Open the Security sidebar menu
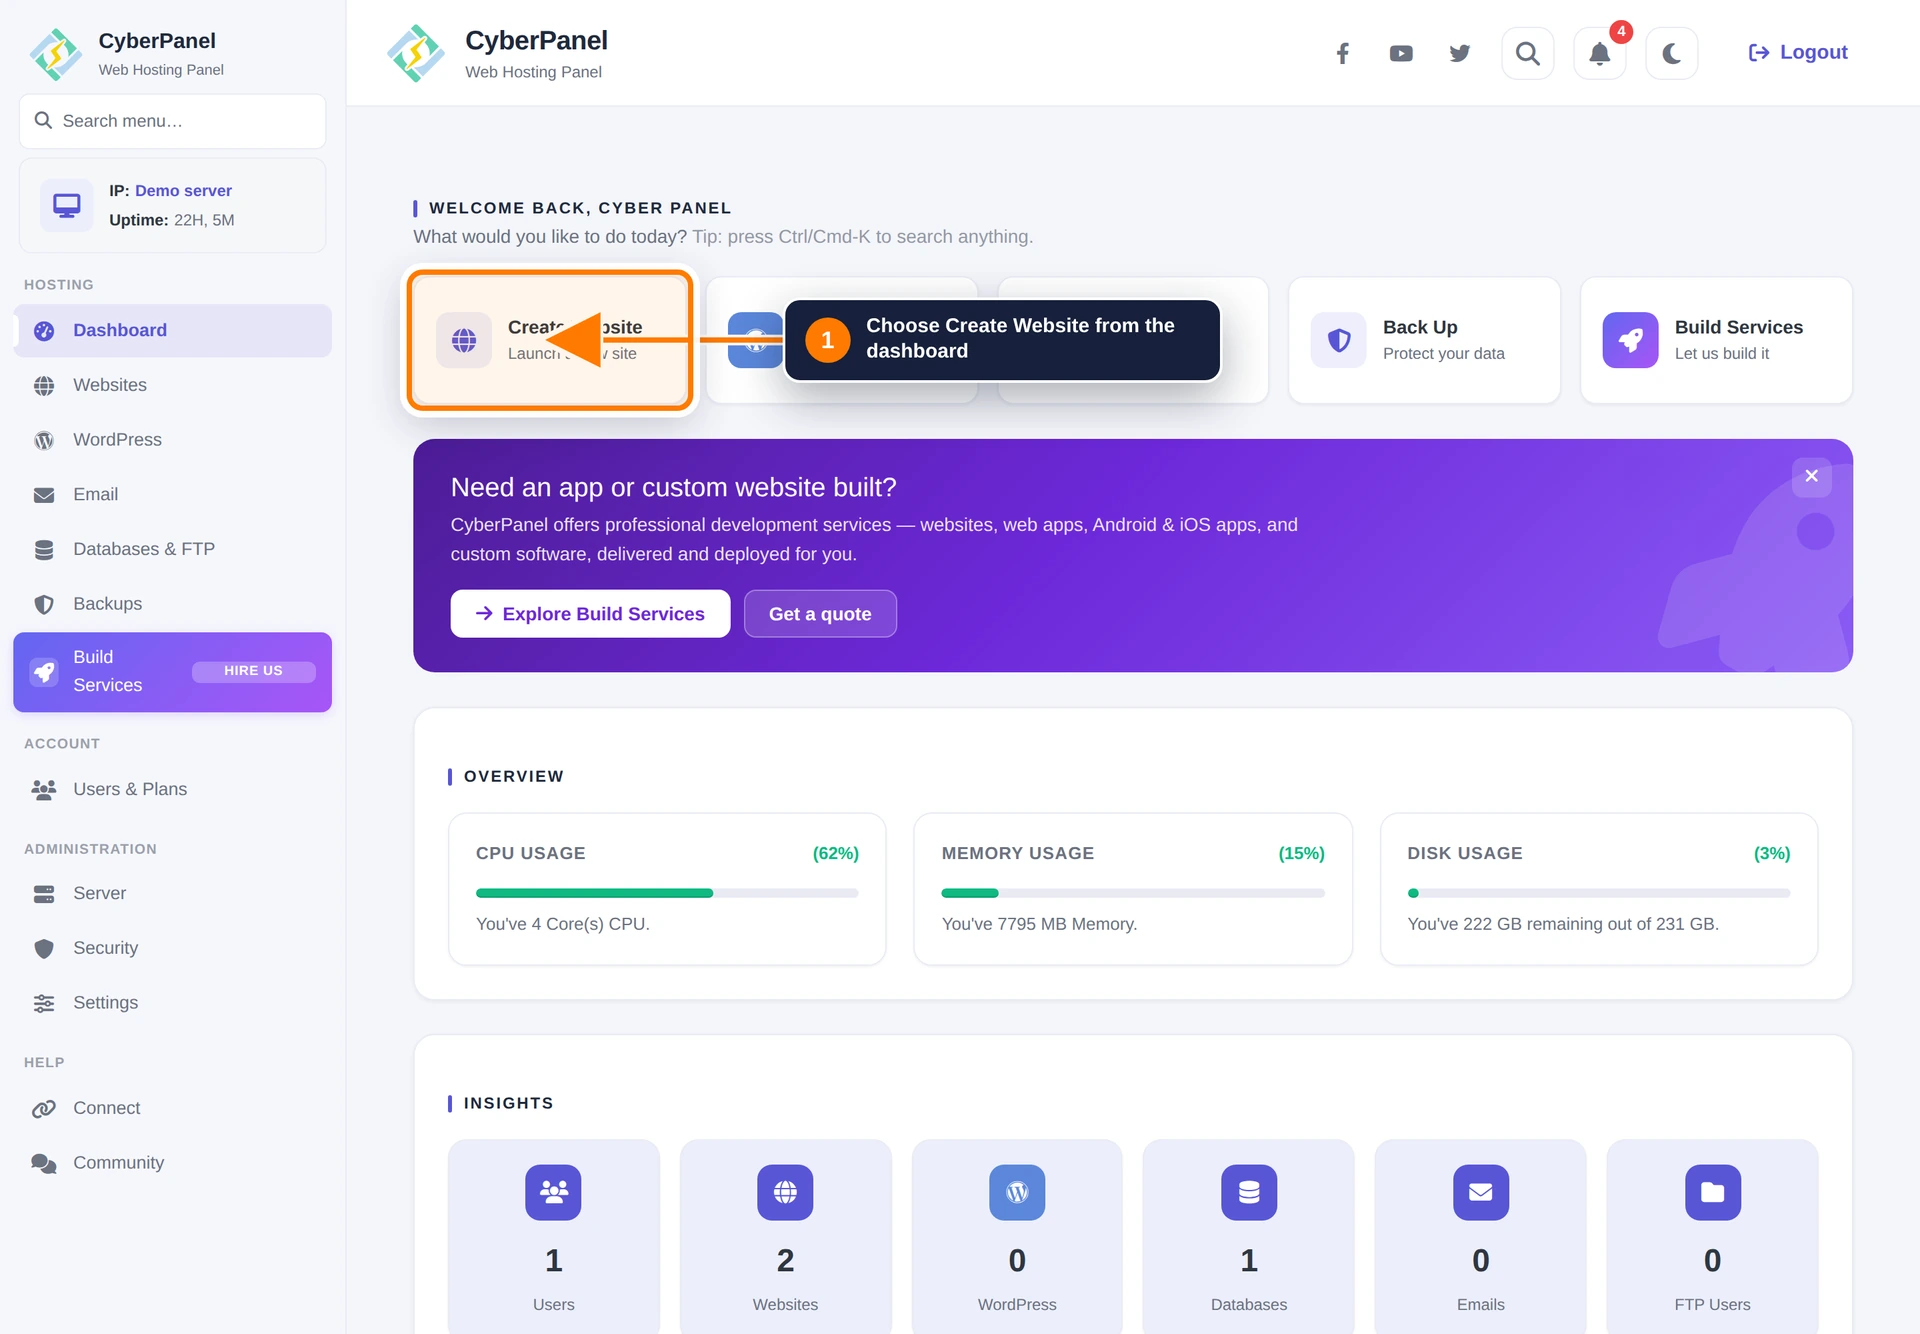1920x1334 pixels. click(x=172, y=948)
